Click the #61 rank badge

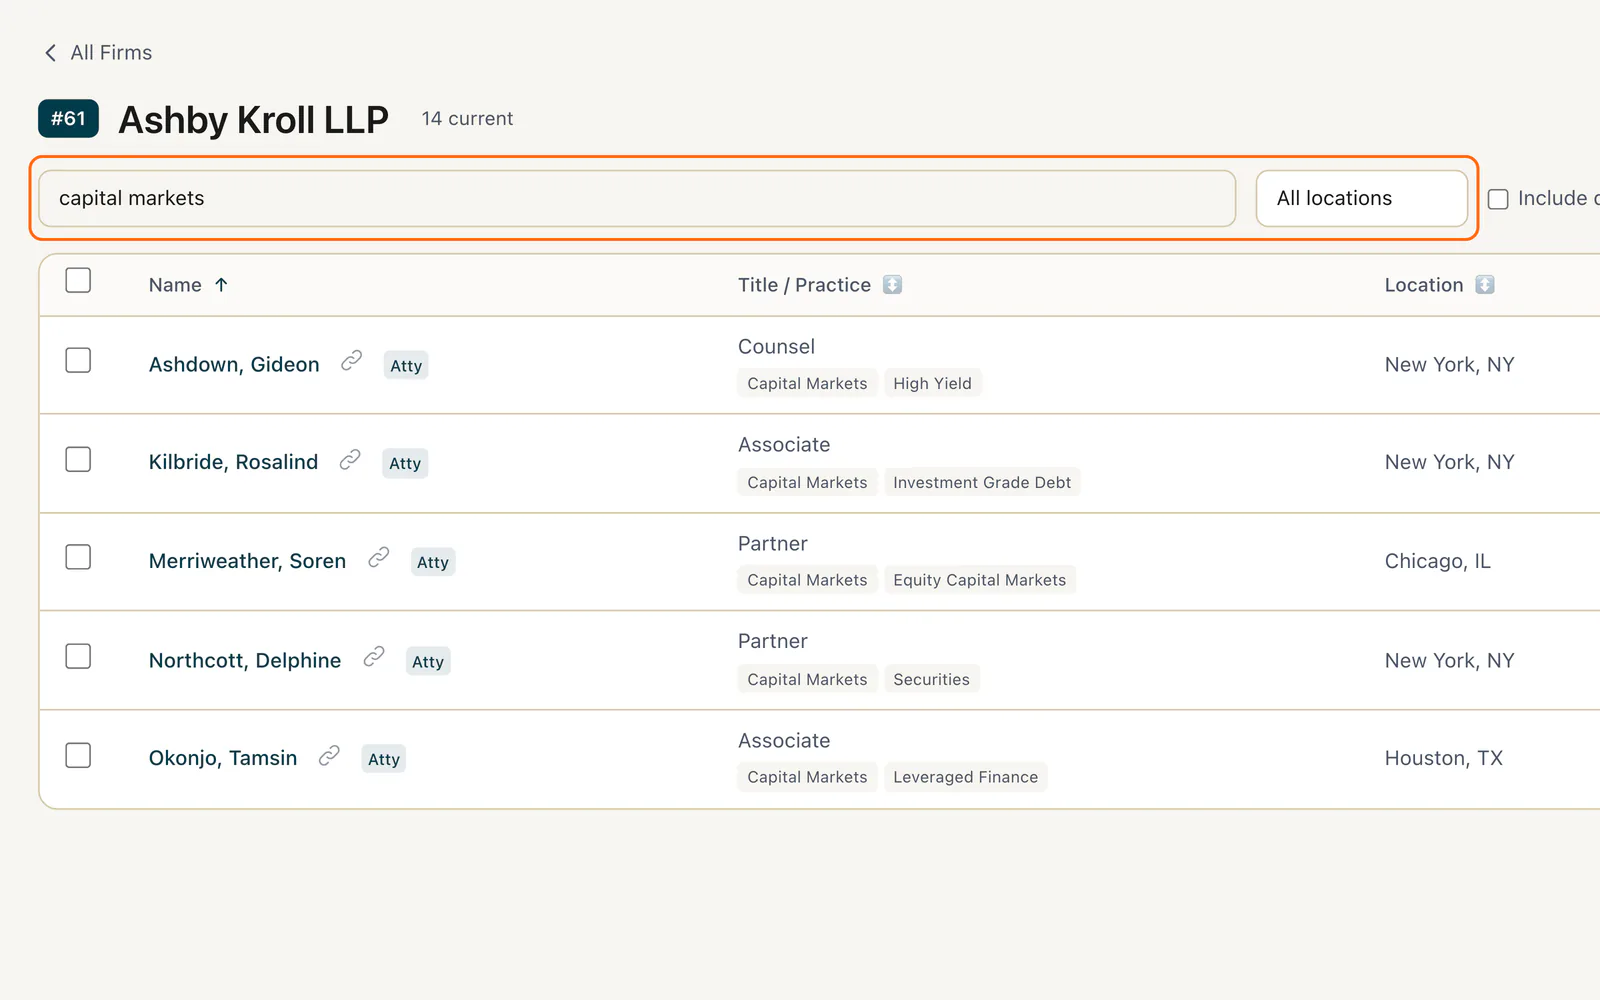click(x=68, y=118)
